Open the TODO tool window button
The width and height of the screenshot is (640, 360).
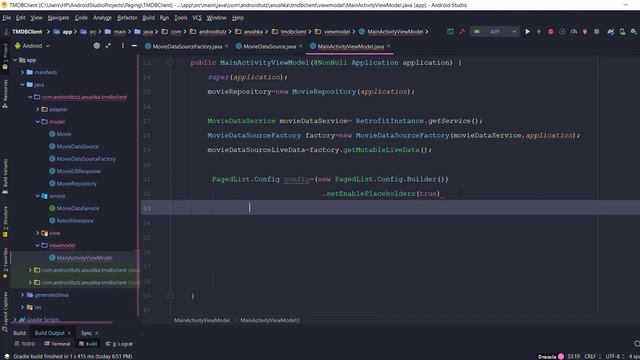coord(24,344)
